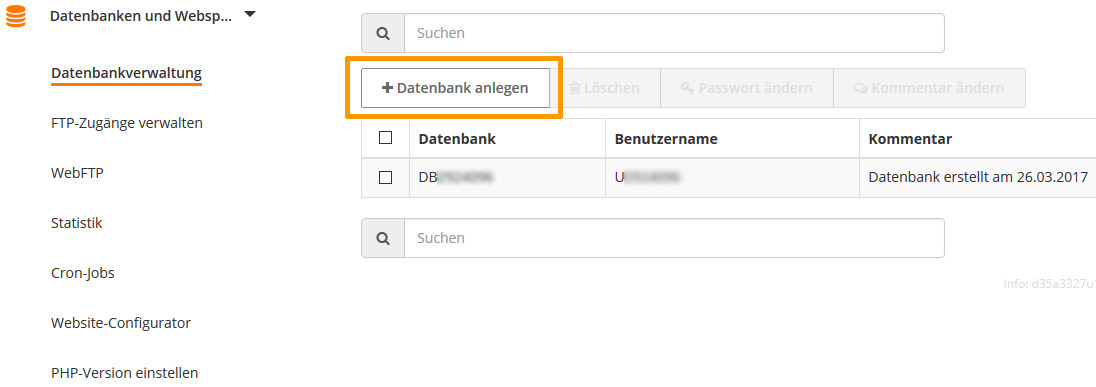This screenshot has width=1096, height=387.
Task: Select Statistik in the sidebar
Action: click(x=77, y=224)
